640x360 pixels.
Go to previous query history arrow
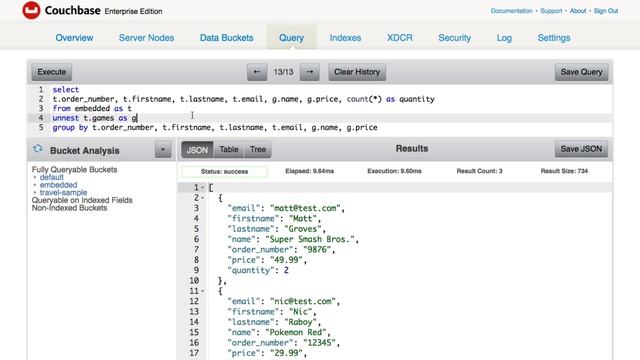tap(257, 72)
